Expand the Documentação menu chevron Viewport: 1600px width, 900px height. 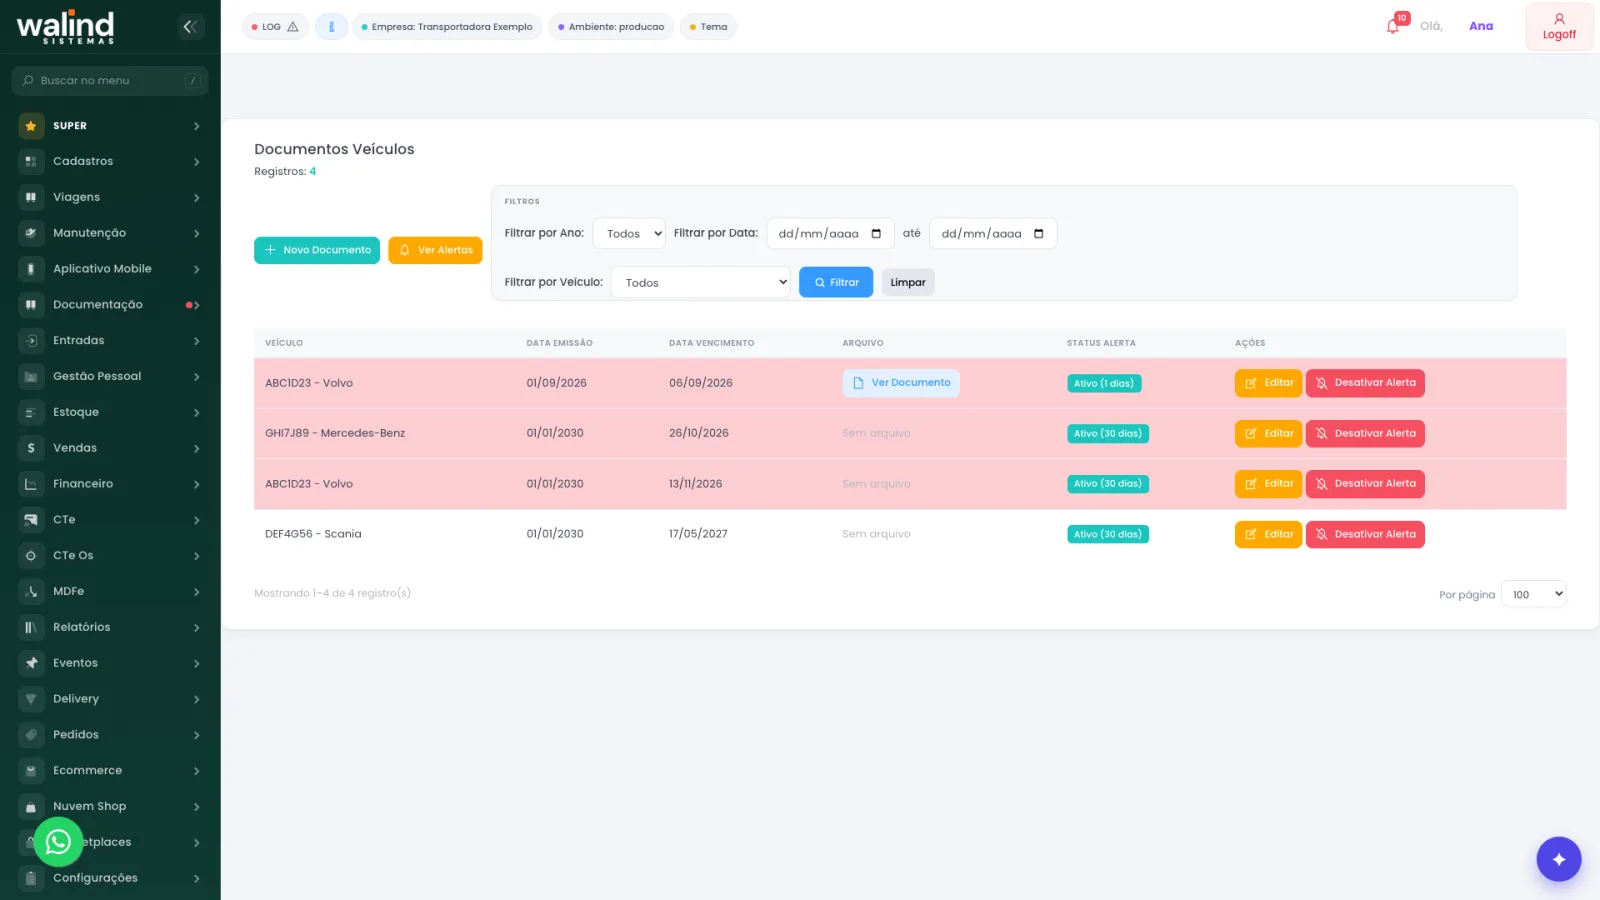(197, 305)
